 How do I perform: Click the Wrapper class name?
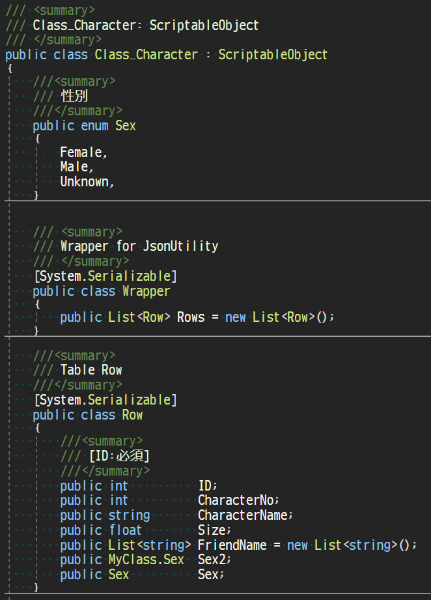tap(146, 292)
